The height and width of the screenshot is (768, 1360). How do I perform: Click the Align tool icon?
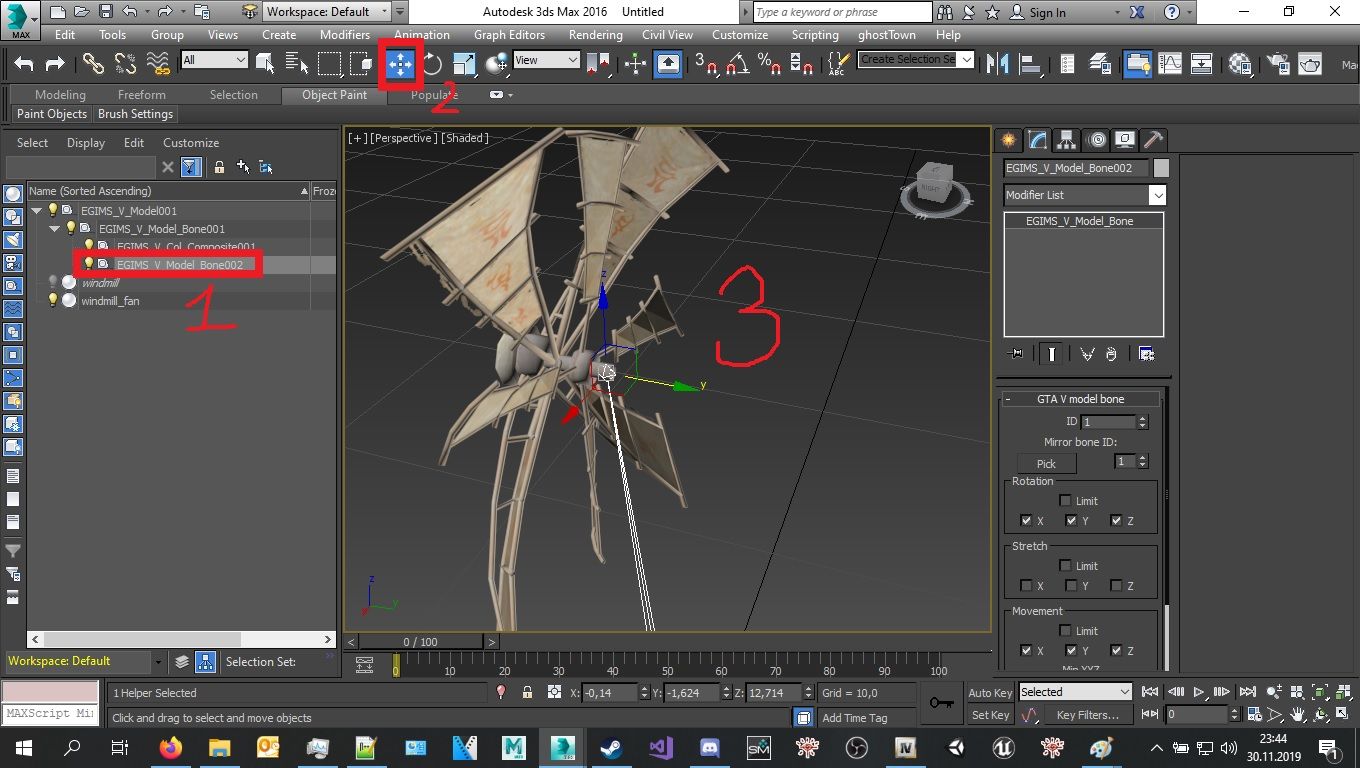coord(1029,64)
